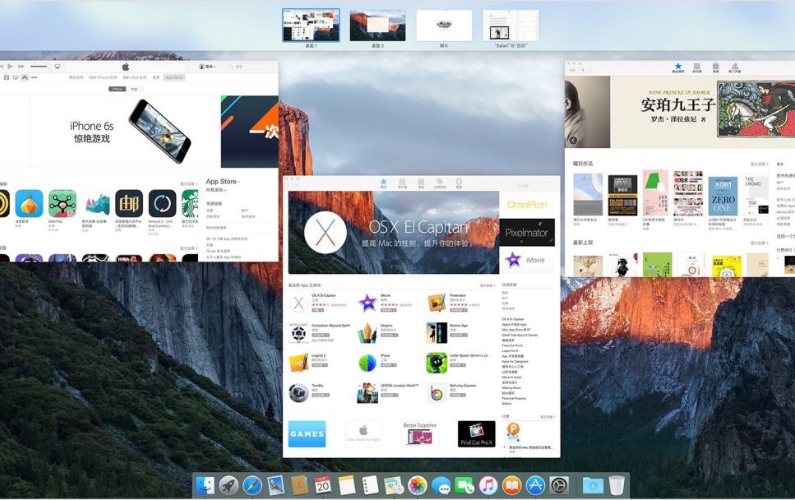Image resolution: width=795 pixels, height=500 pixels.
Task: Open Photos colorful flower icon in Dock
Action: tap(417, 485)
